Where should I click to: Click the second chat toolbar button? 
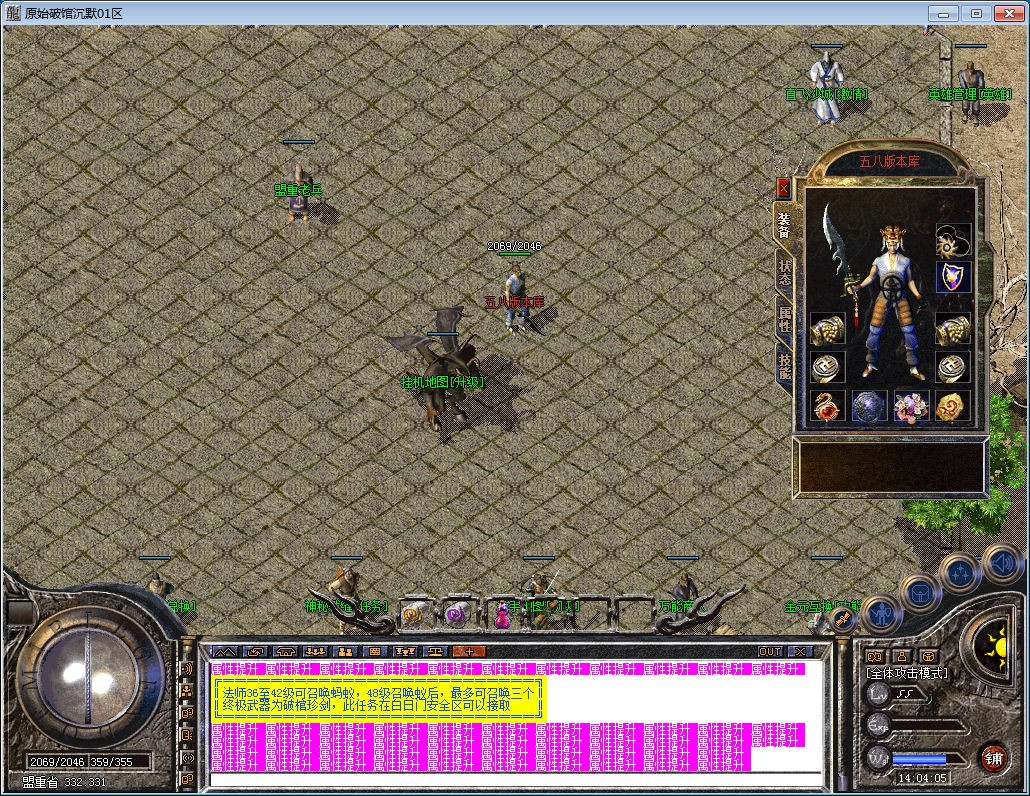coord(255,652)
